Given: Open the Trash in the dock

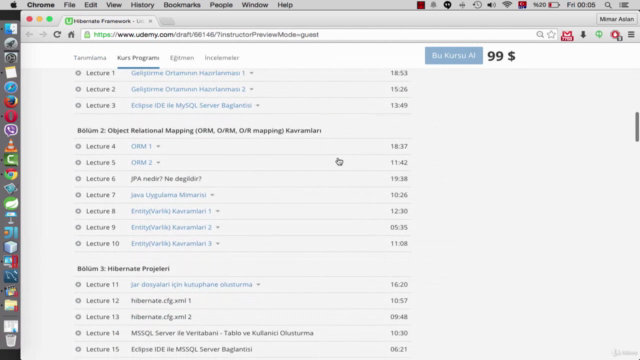Looking at the screenshot, I should [x=11, y=340].
